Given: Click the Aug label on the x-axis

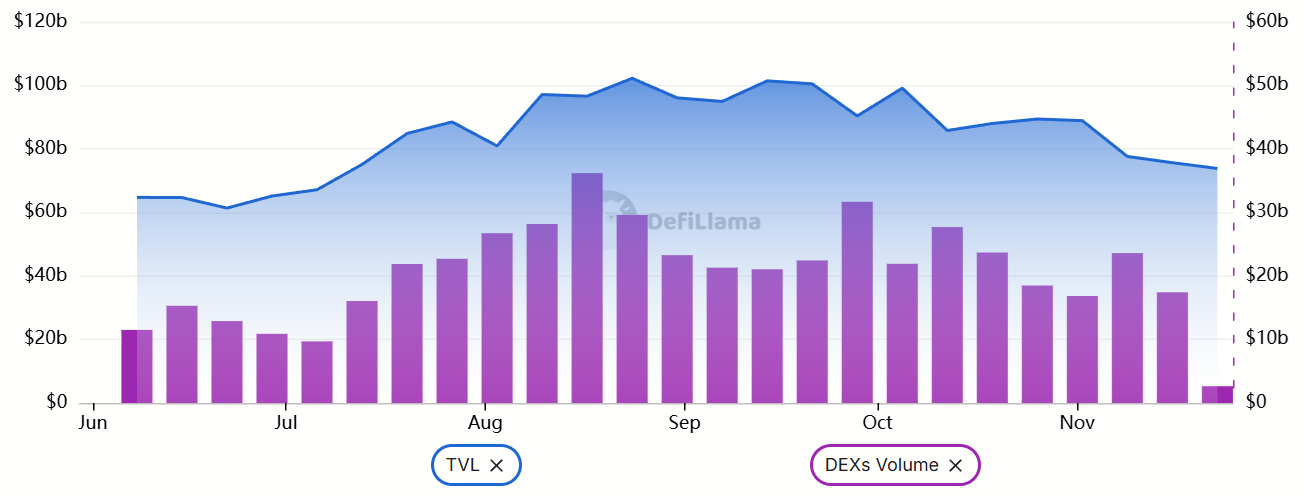Looking at the screenshot, I should tap(485, 423).
